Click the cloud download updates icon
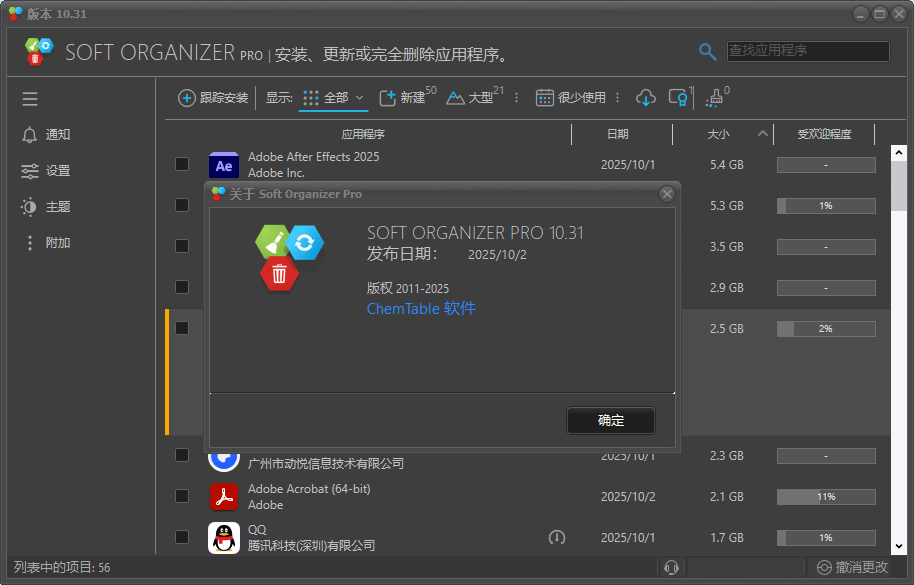 646,98
